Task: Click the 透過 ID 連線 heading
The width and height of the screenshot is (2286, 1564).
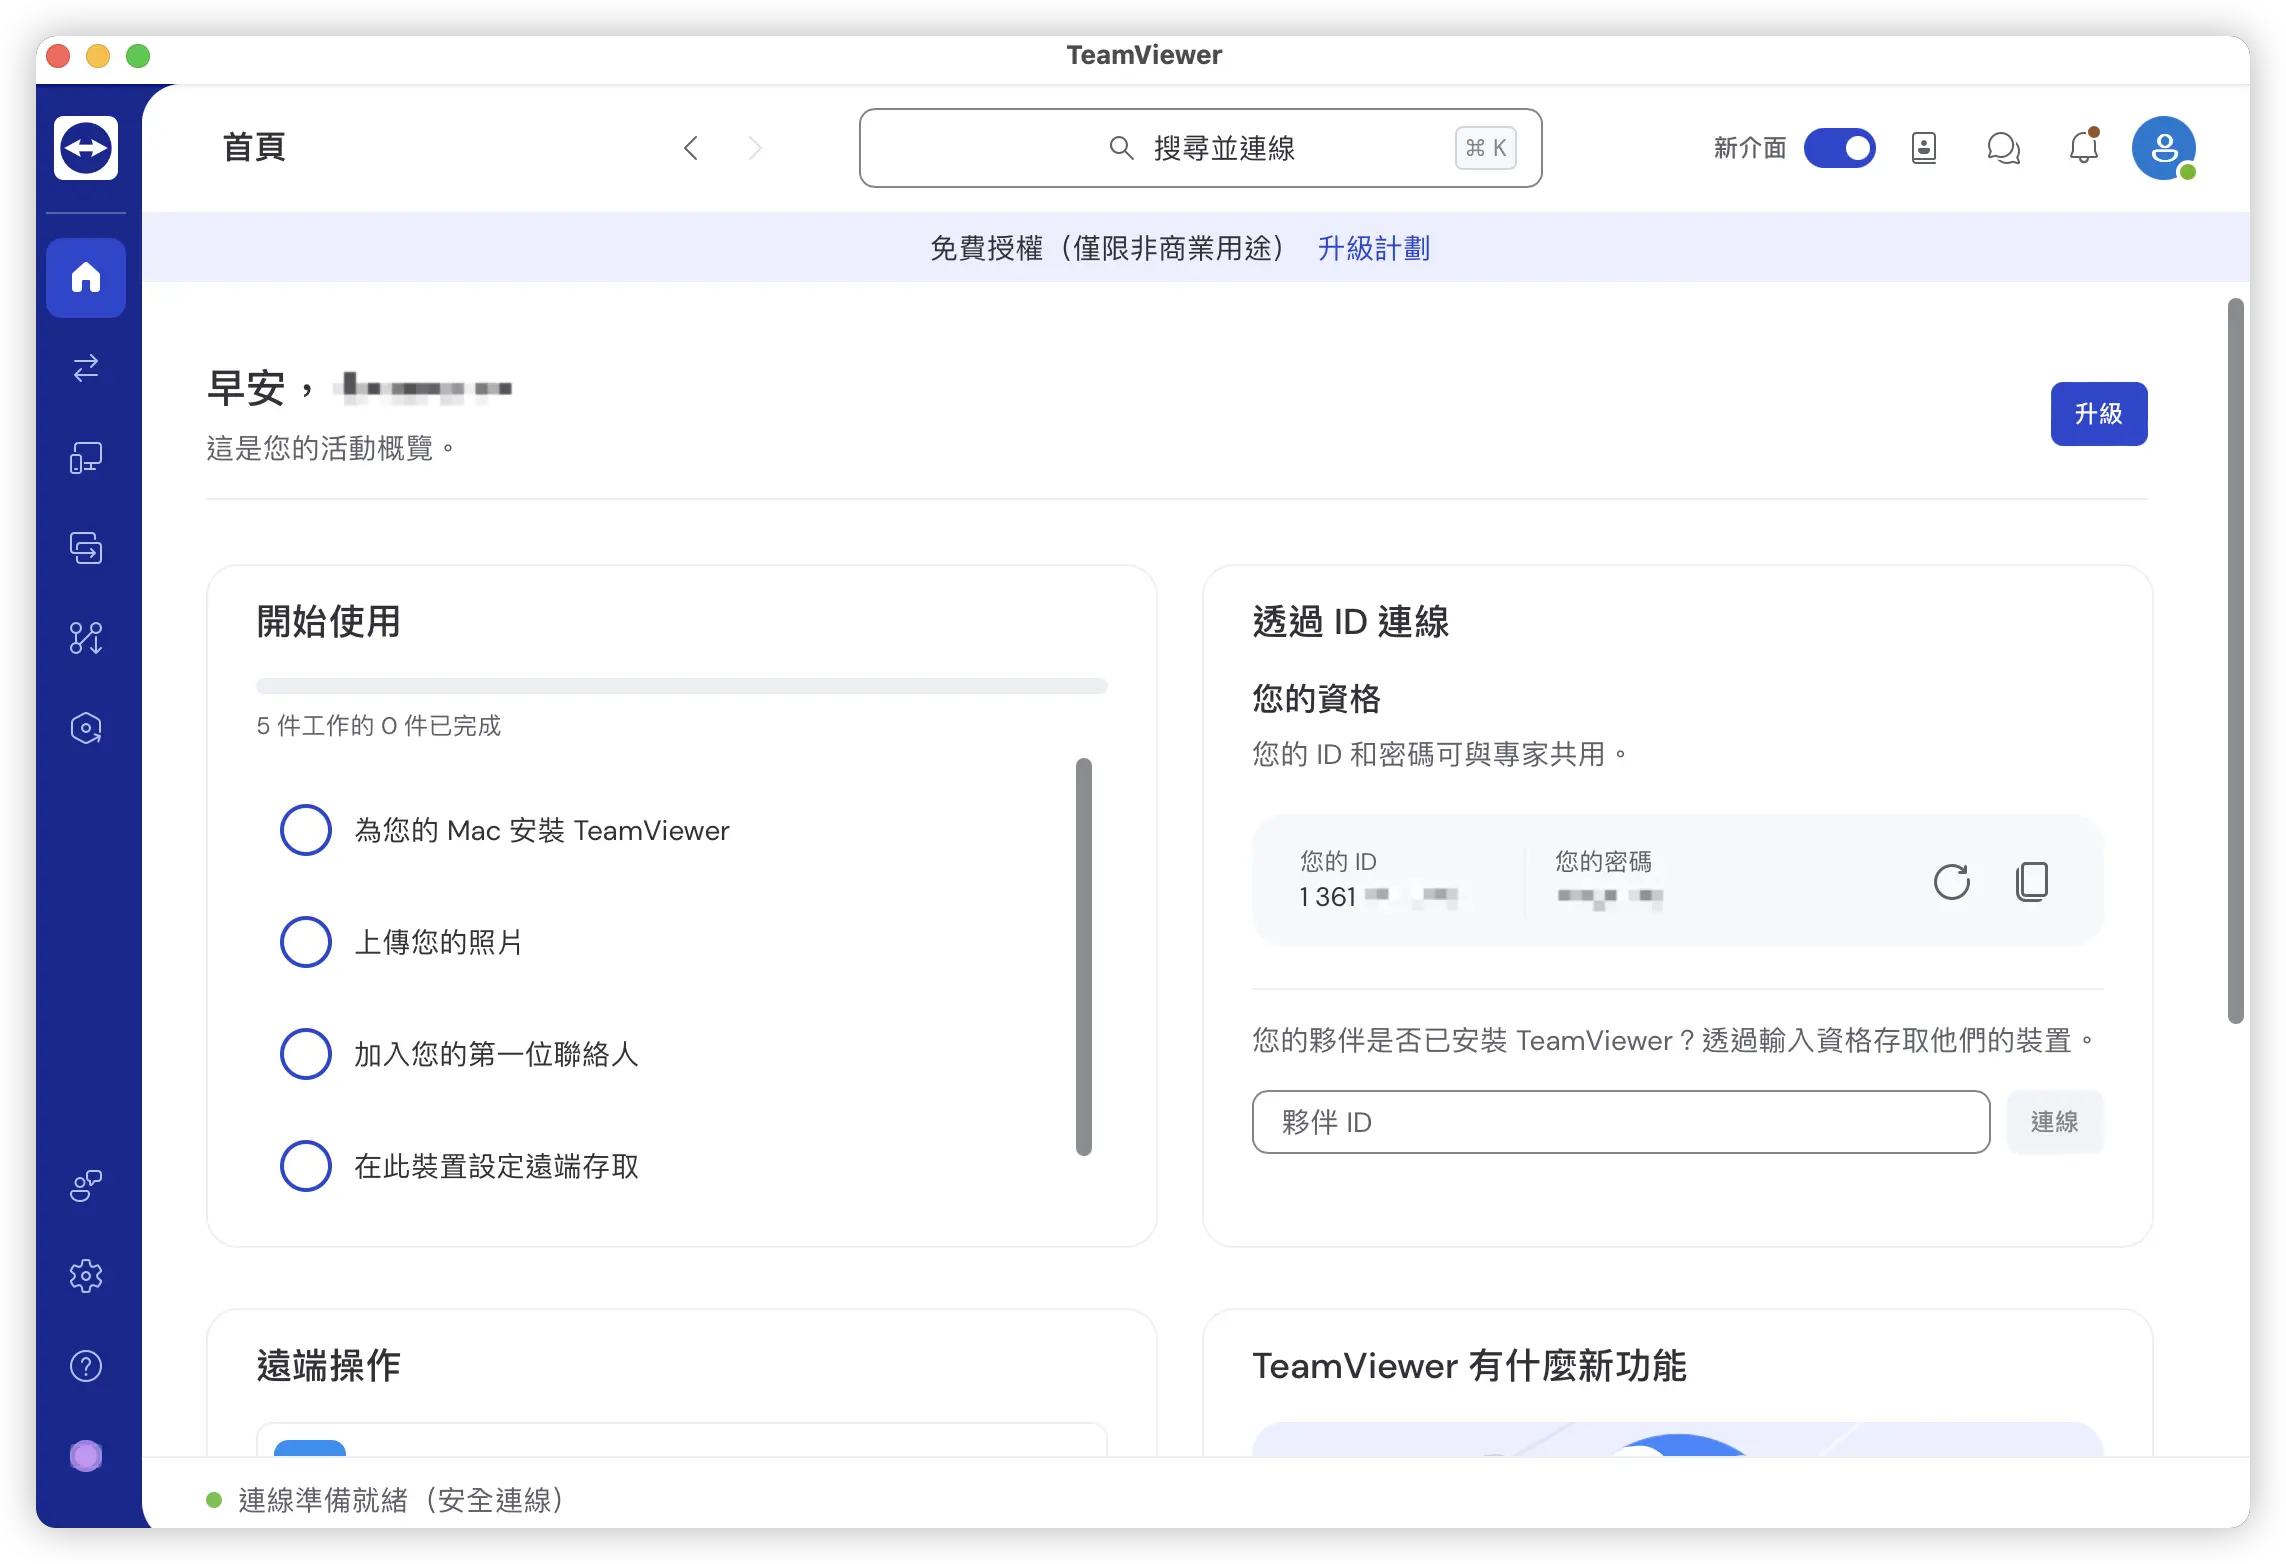Action: coord(1350,621)
